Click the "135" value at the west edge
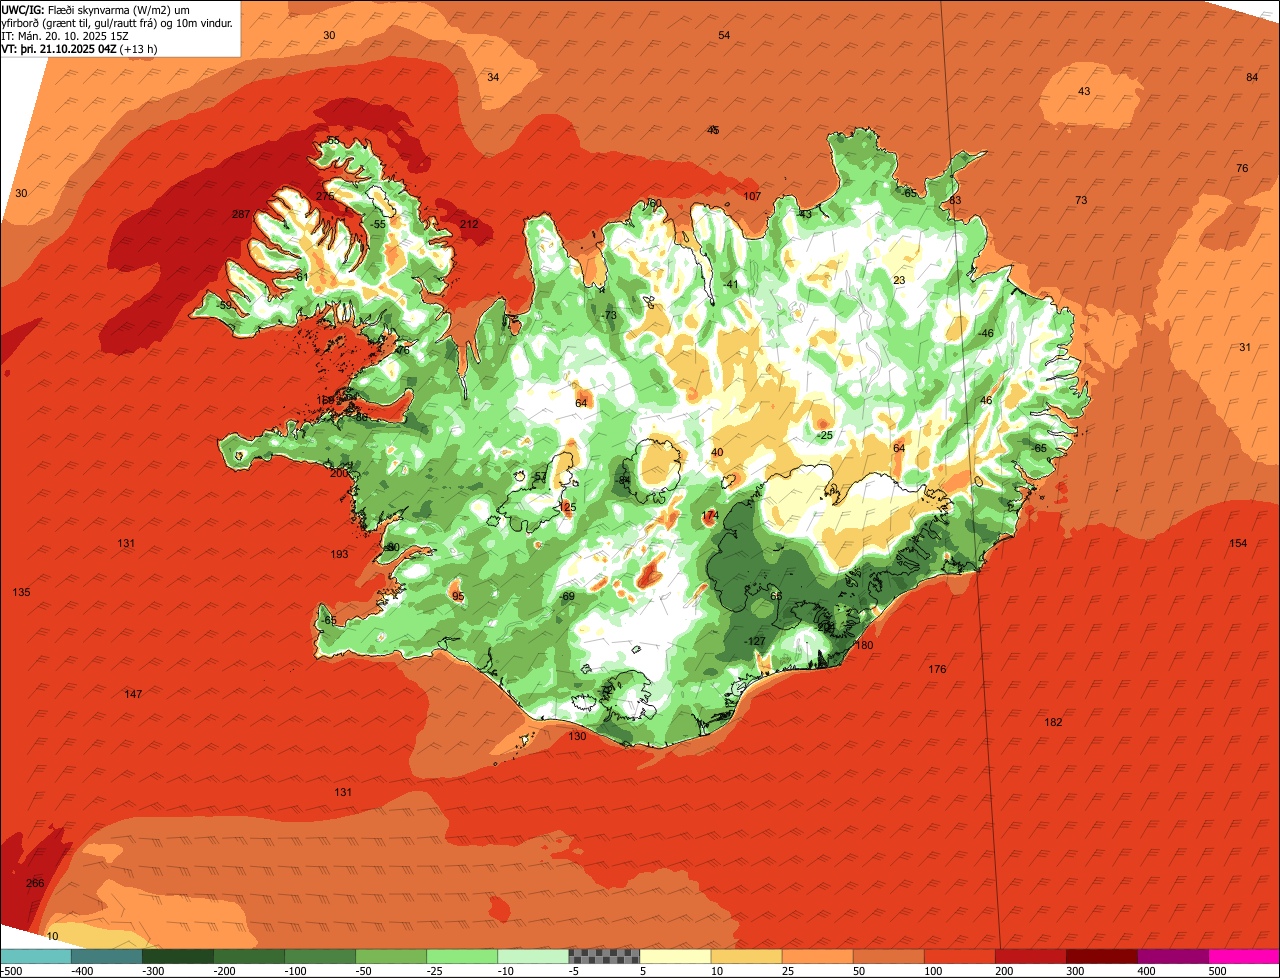 21,593
